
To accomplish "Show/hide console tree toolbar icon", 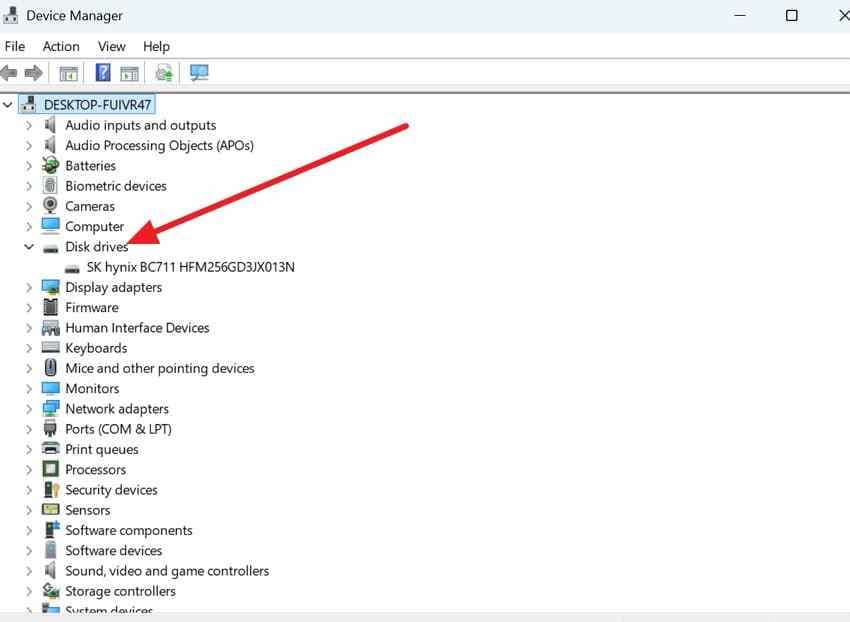I will tap(68, 73).
